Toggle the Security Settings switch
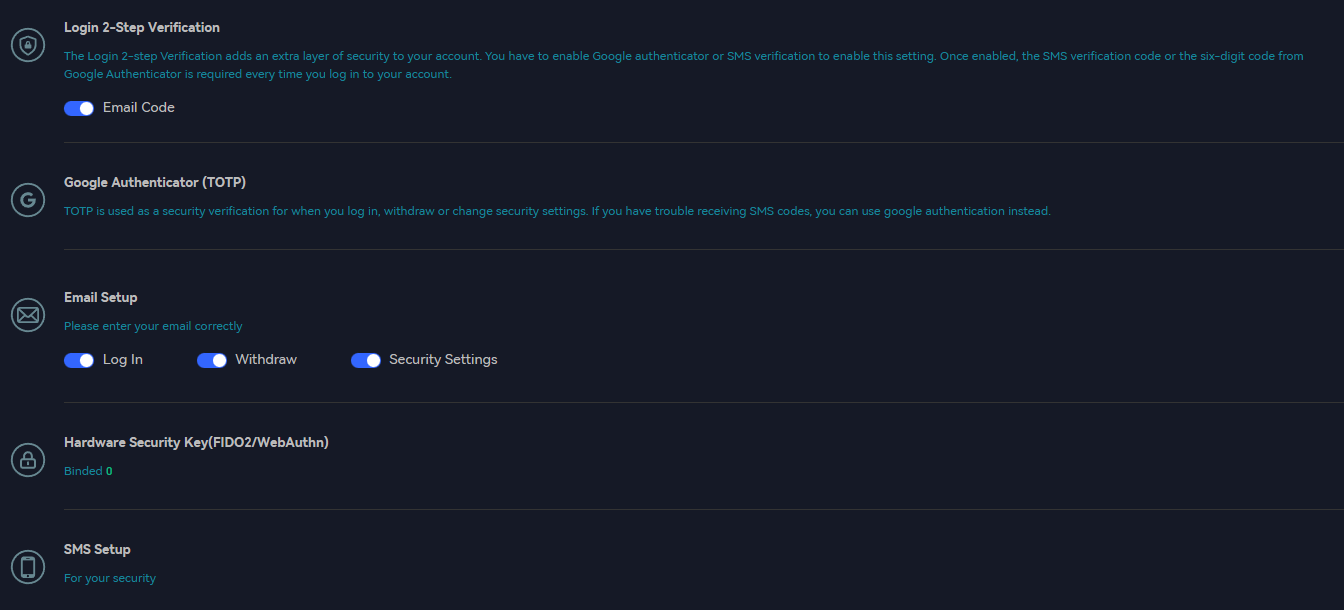Viewport: 1344px width, 610px height. tap(366, 360)
